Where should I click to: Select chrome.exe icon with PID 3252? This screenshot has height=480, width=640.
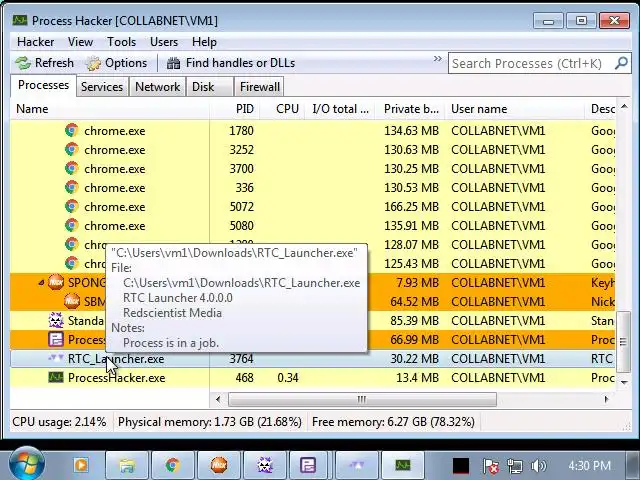pyautogui.click(x=72, y=149)
